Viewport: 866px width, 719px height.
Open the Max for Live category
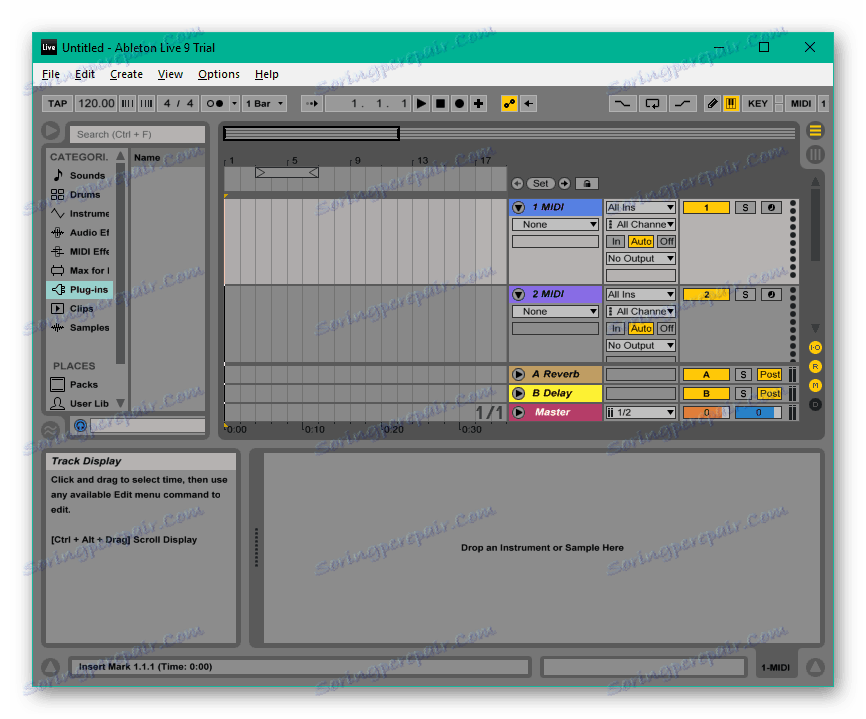click(x=81, y=271)
